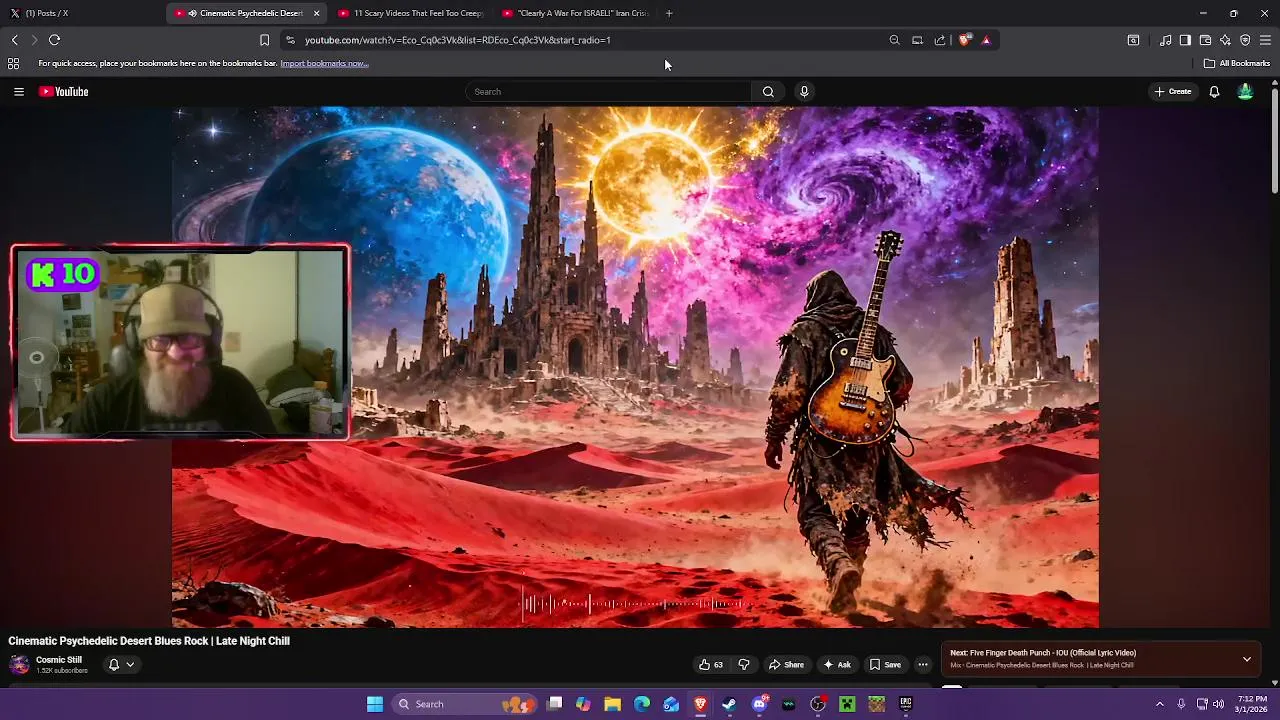Screen dimensions: 1280x720
Task: Open the apps grid icon on bookmarks bar
Action: coord(13,63)
